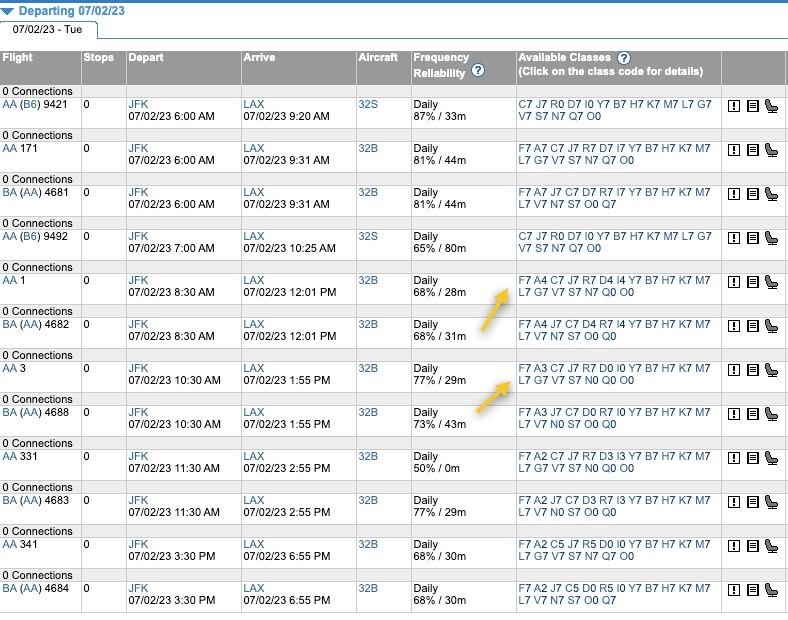View flight details icon for BA (AA) 4688
The width and height of the screenshot is (788, 620).
[752, 414]
